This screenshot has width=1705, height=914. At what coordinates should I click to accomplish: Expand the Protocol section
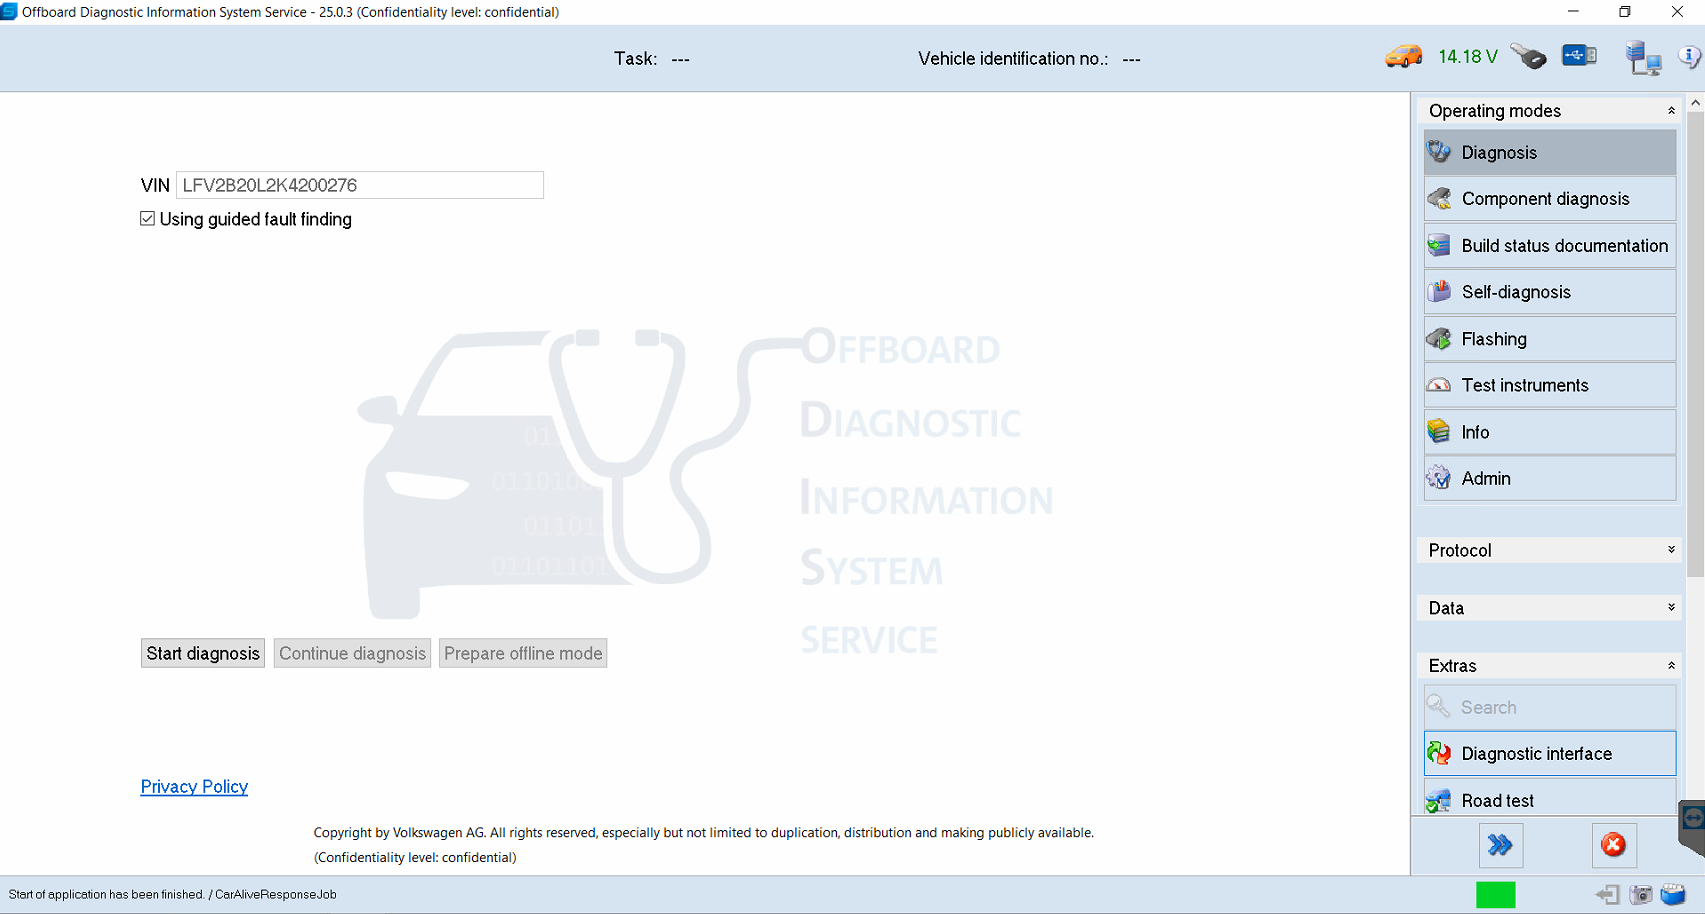[x=1670, y=550]
